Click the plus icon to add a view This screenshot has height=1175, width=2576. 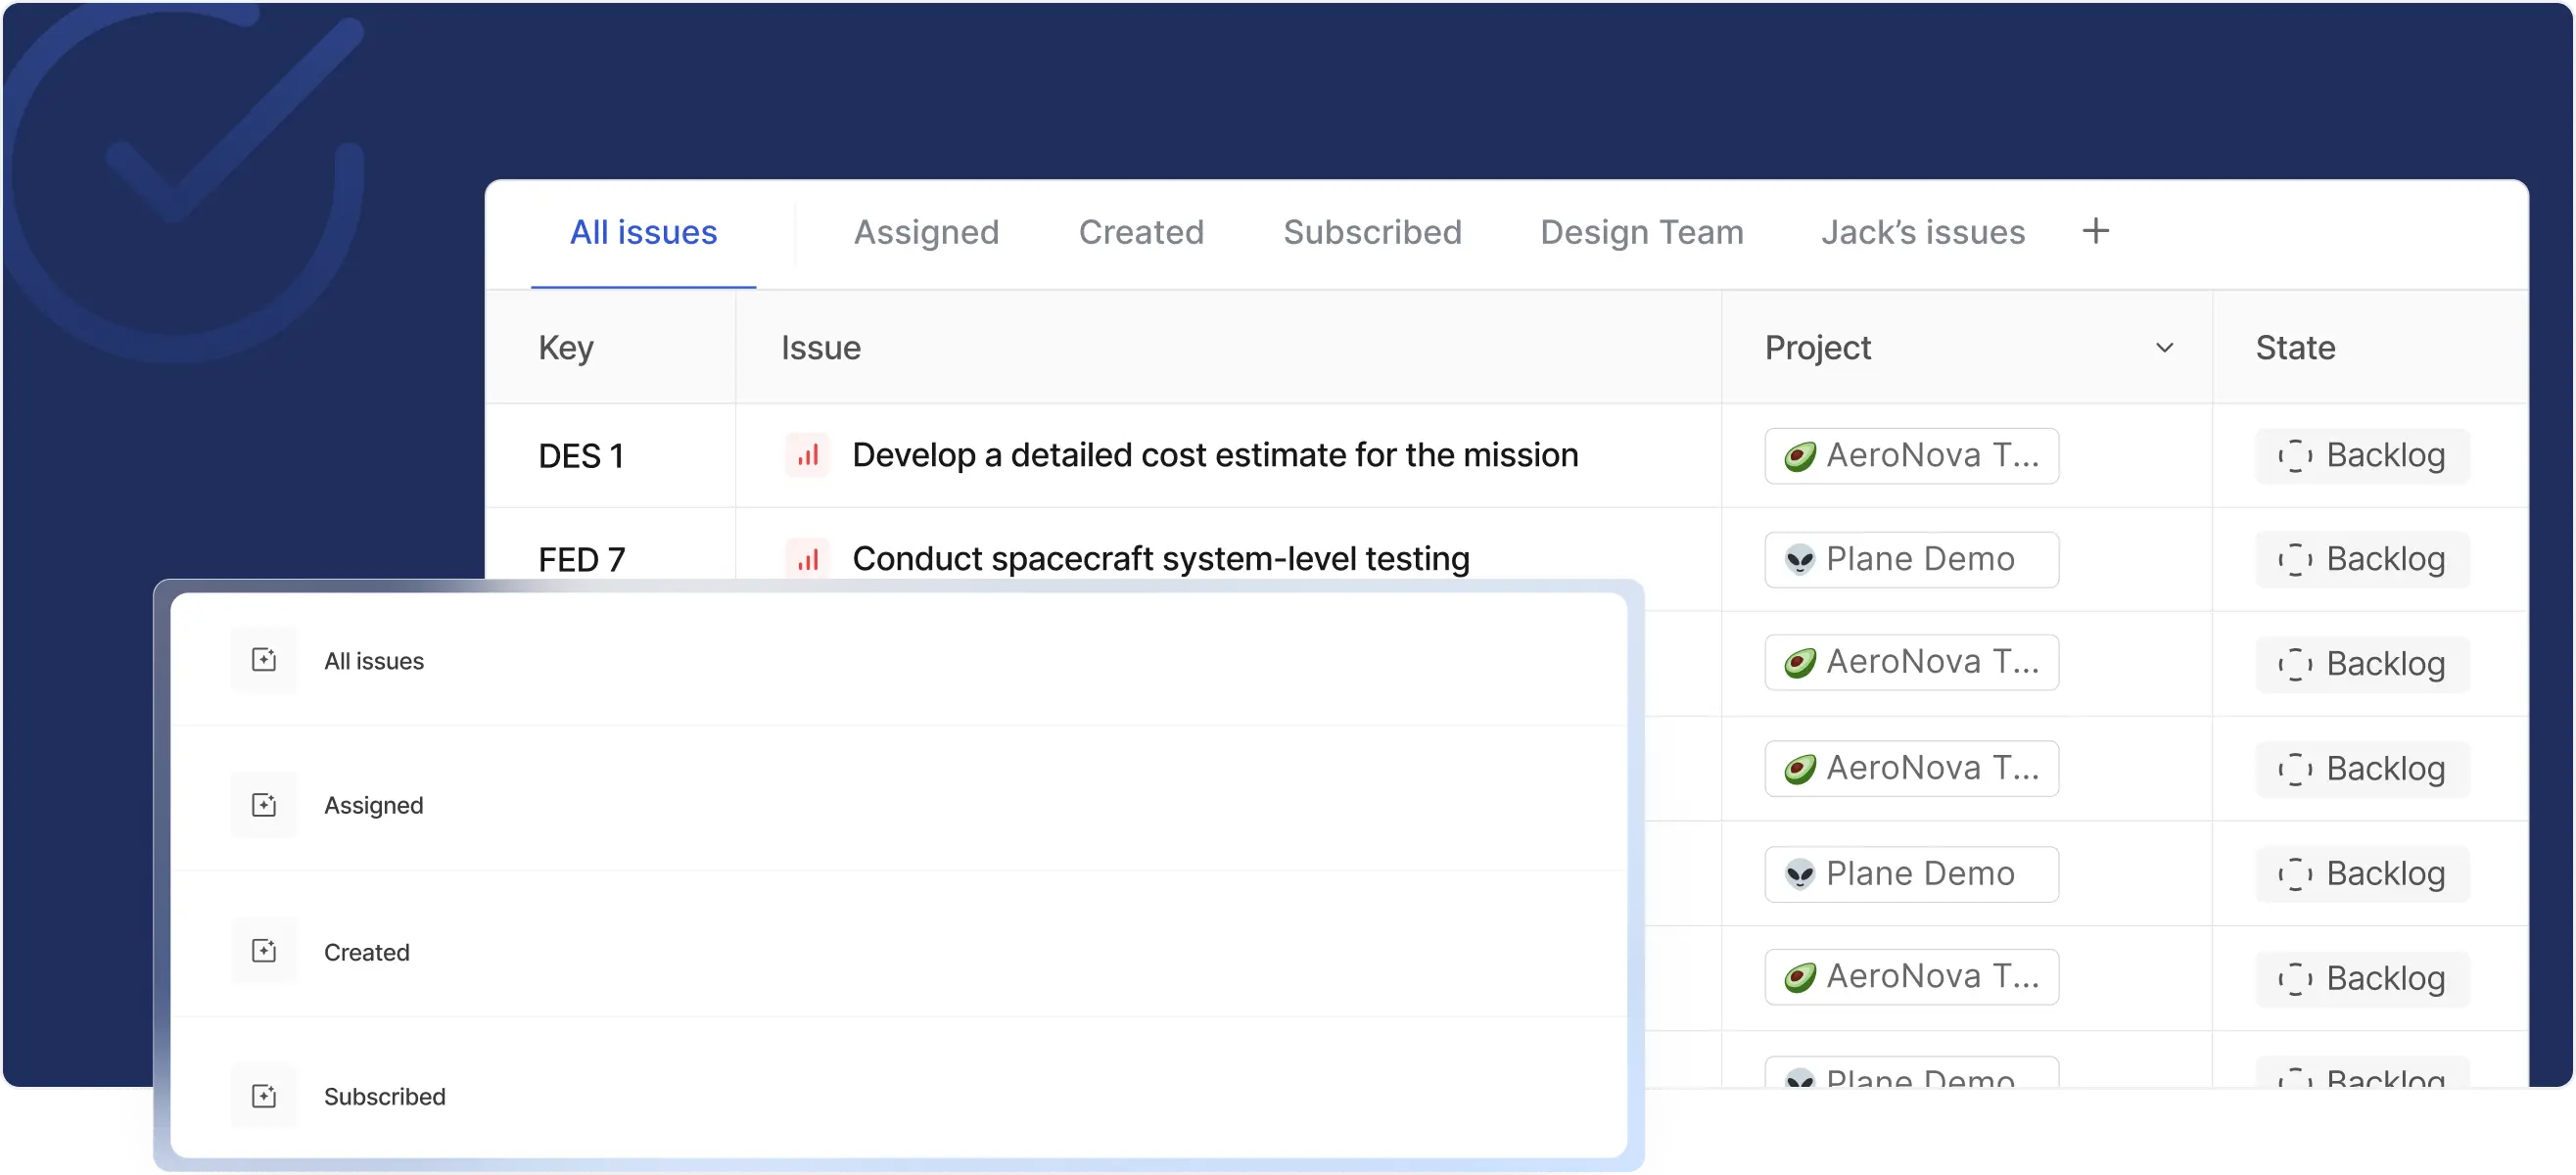tap(2095, 231)
